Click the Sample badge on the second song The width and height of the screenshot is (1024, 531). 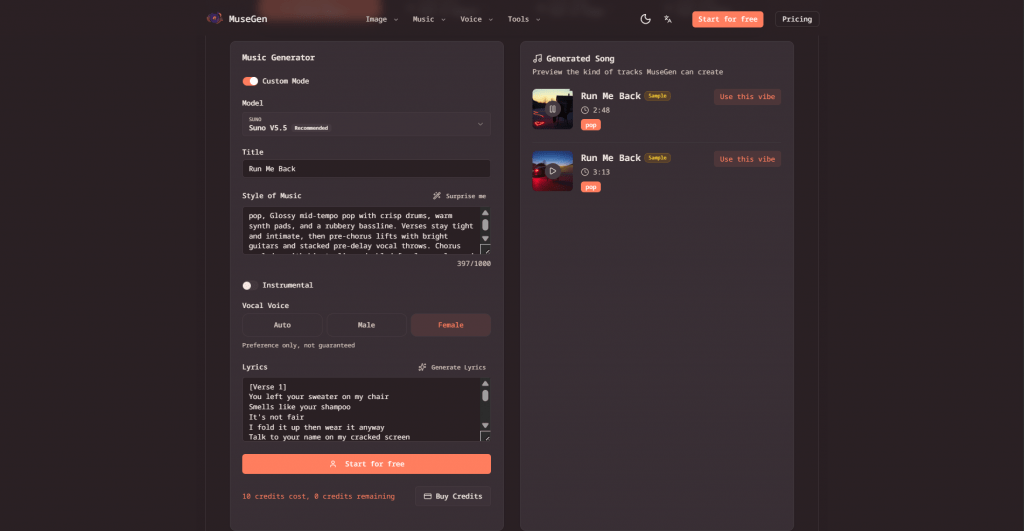[658, 158]
